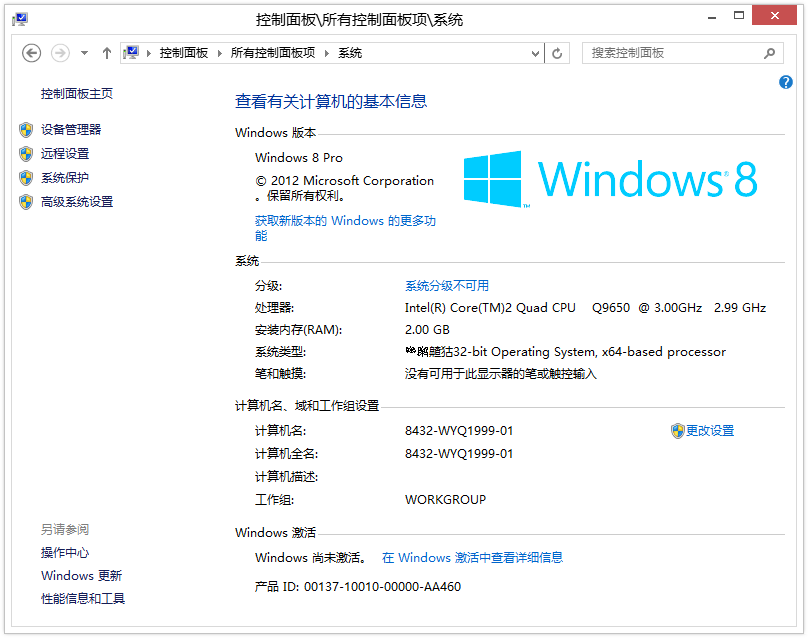Close the 系统 window
808x638 pixels.
[775, 15]
